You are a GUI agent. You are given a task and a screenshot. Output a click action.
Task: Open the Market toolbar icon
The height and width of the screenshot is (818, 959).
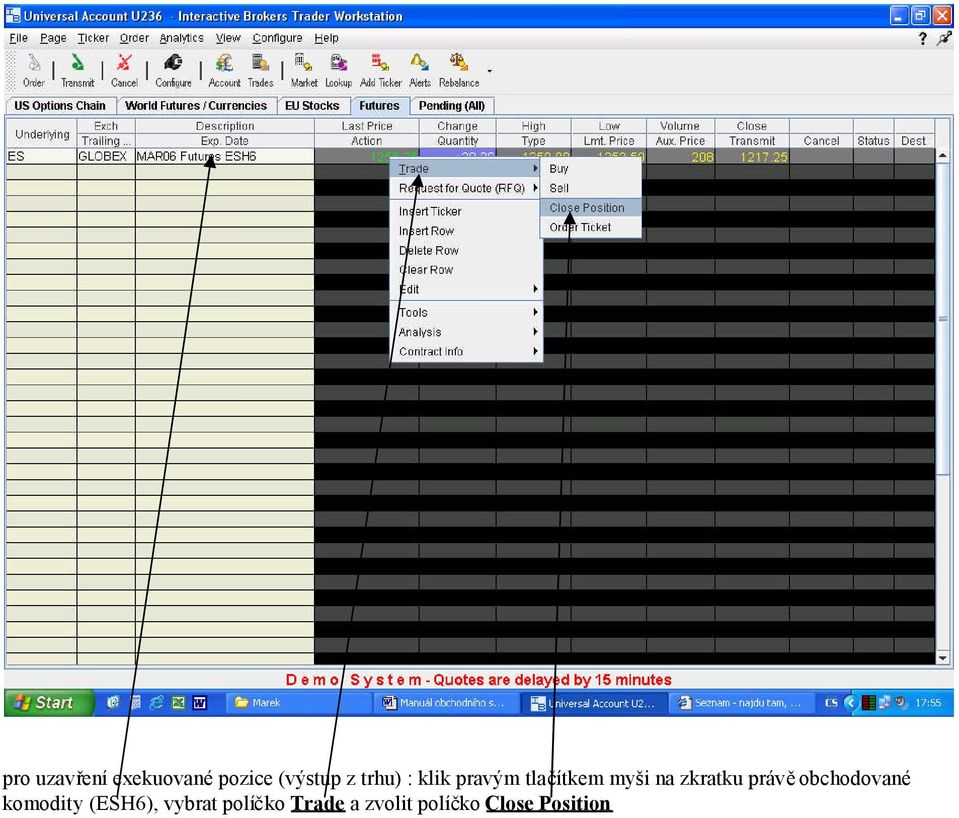(x=304, y=70)
